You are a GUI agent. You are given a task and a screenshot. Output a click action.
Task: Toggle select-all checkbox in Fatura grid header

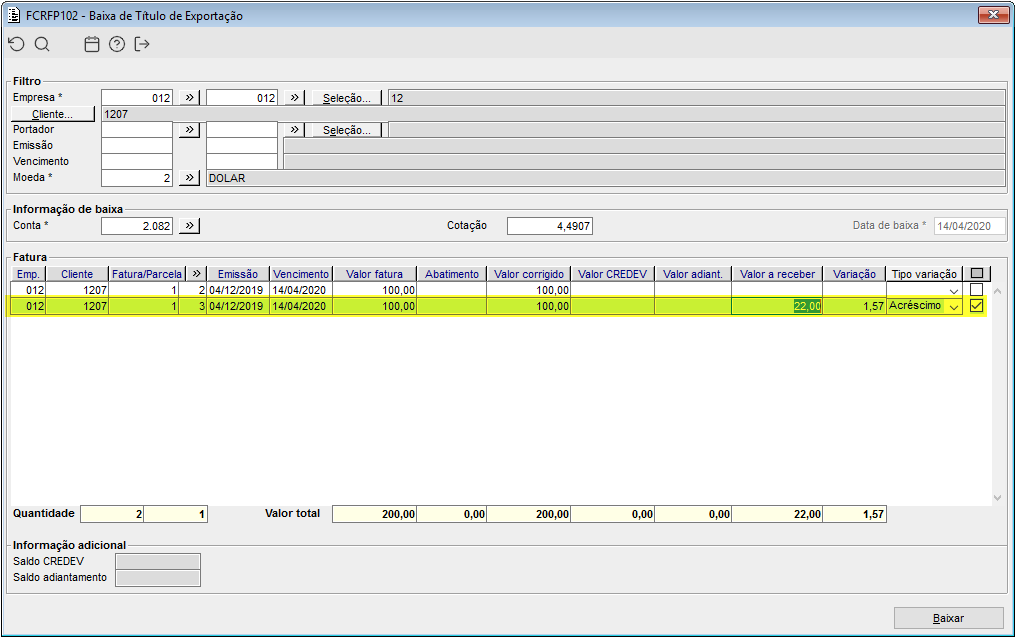[976, 274]
